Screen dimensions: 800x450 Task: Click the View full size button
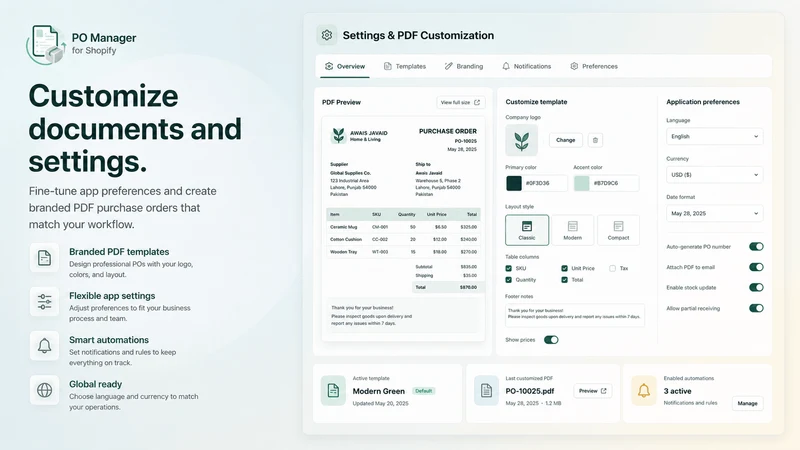[x=461, y=103]
